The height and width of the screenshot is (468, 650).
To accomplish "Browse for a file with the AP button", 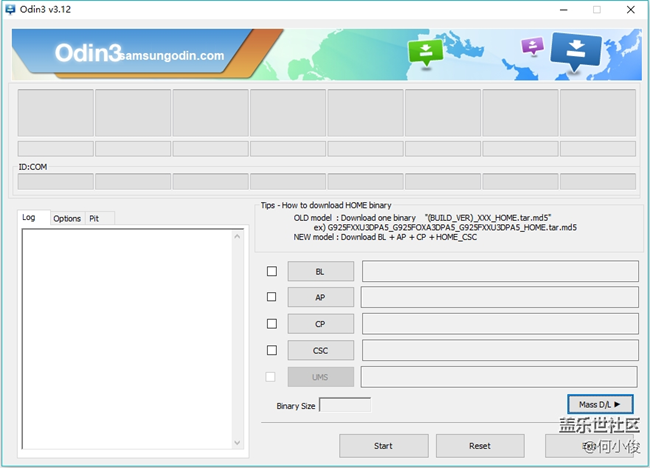I will 320,297.
